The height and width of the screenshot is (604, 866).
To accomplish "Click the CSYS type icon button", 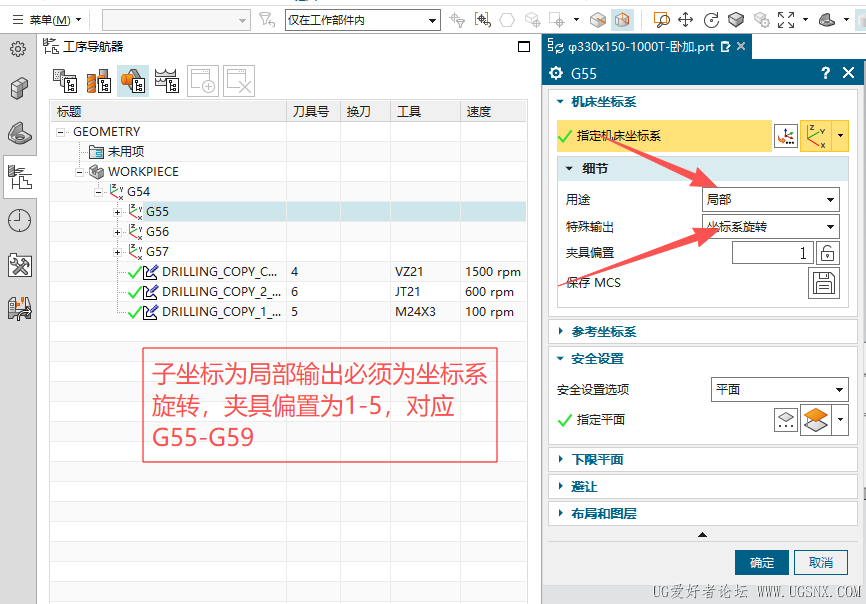I will coord(816,136).
